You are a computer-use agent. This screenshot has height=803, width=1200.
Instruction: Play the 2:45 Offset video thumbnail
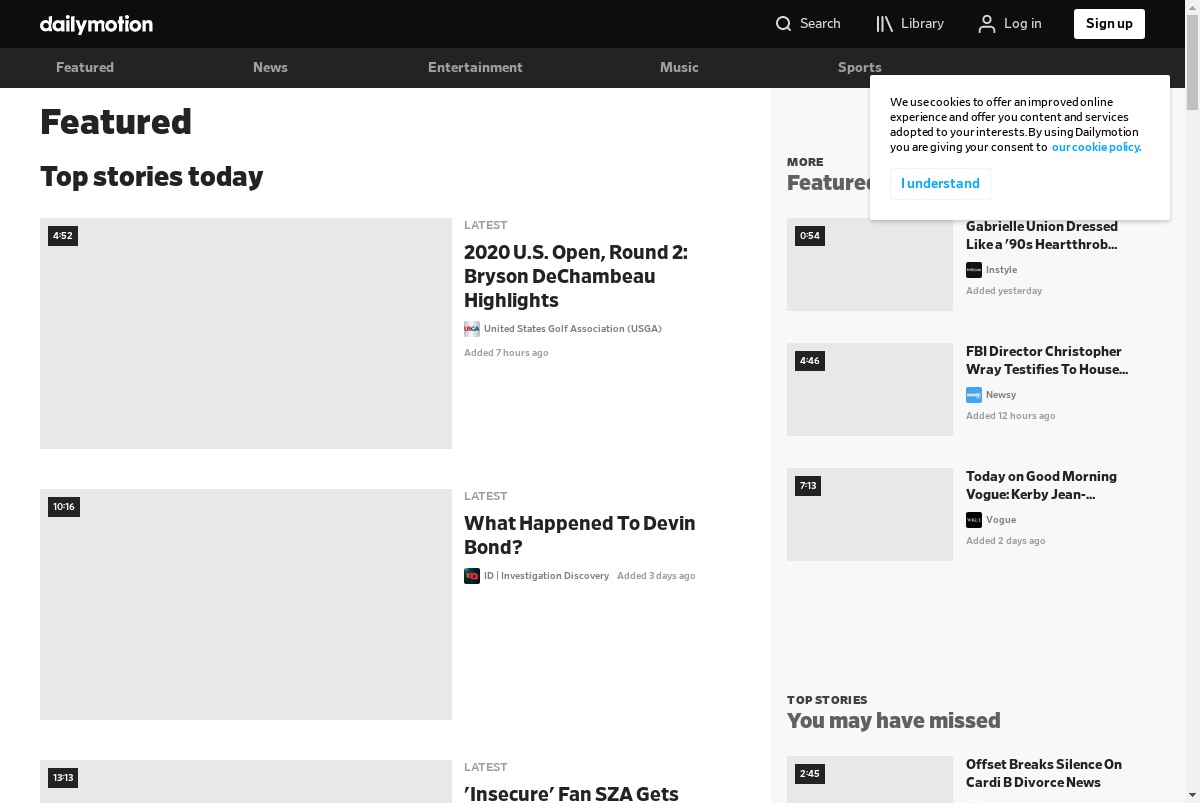[x=870, y=779]
